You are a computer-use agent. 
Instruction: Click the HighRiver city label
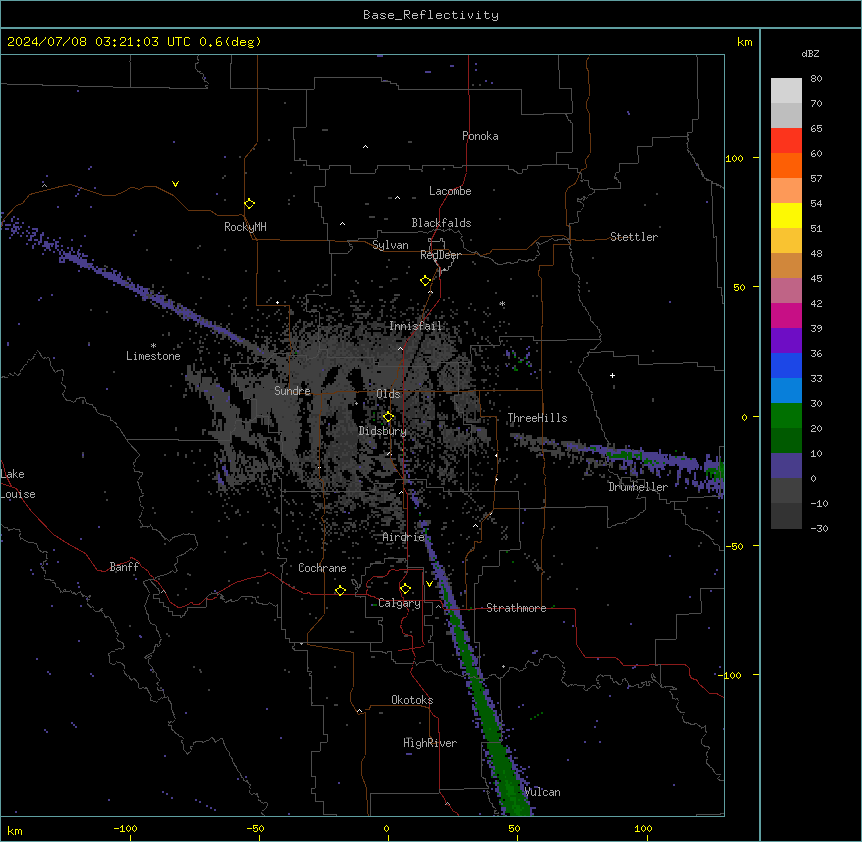430,743
